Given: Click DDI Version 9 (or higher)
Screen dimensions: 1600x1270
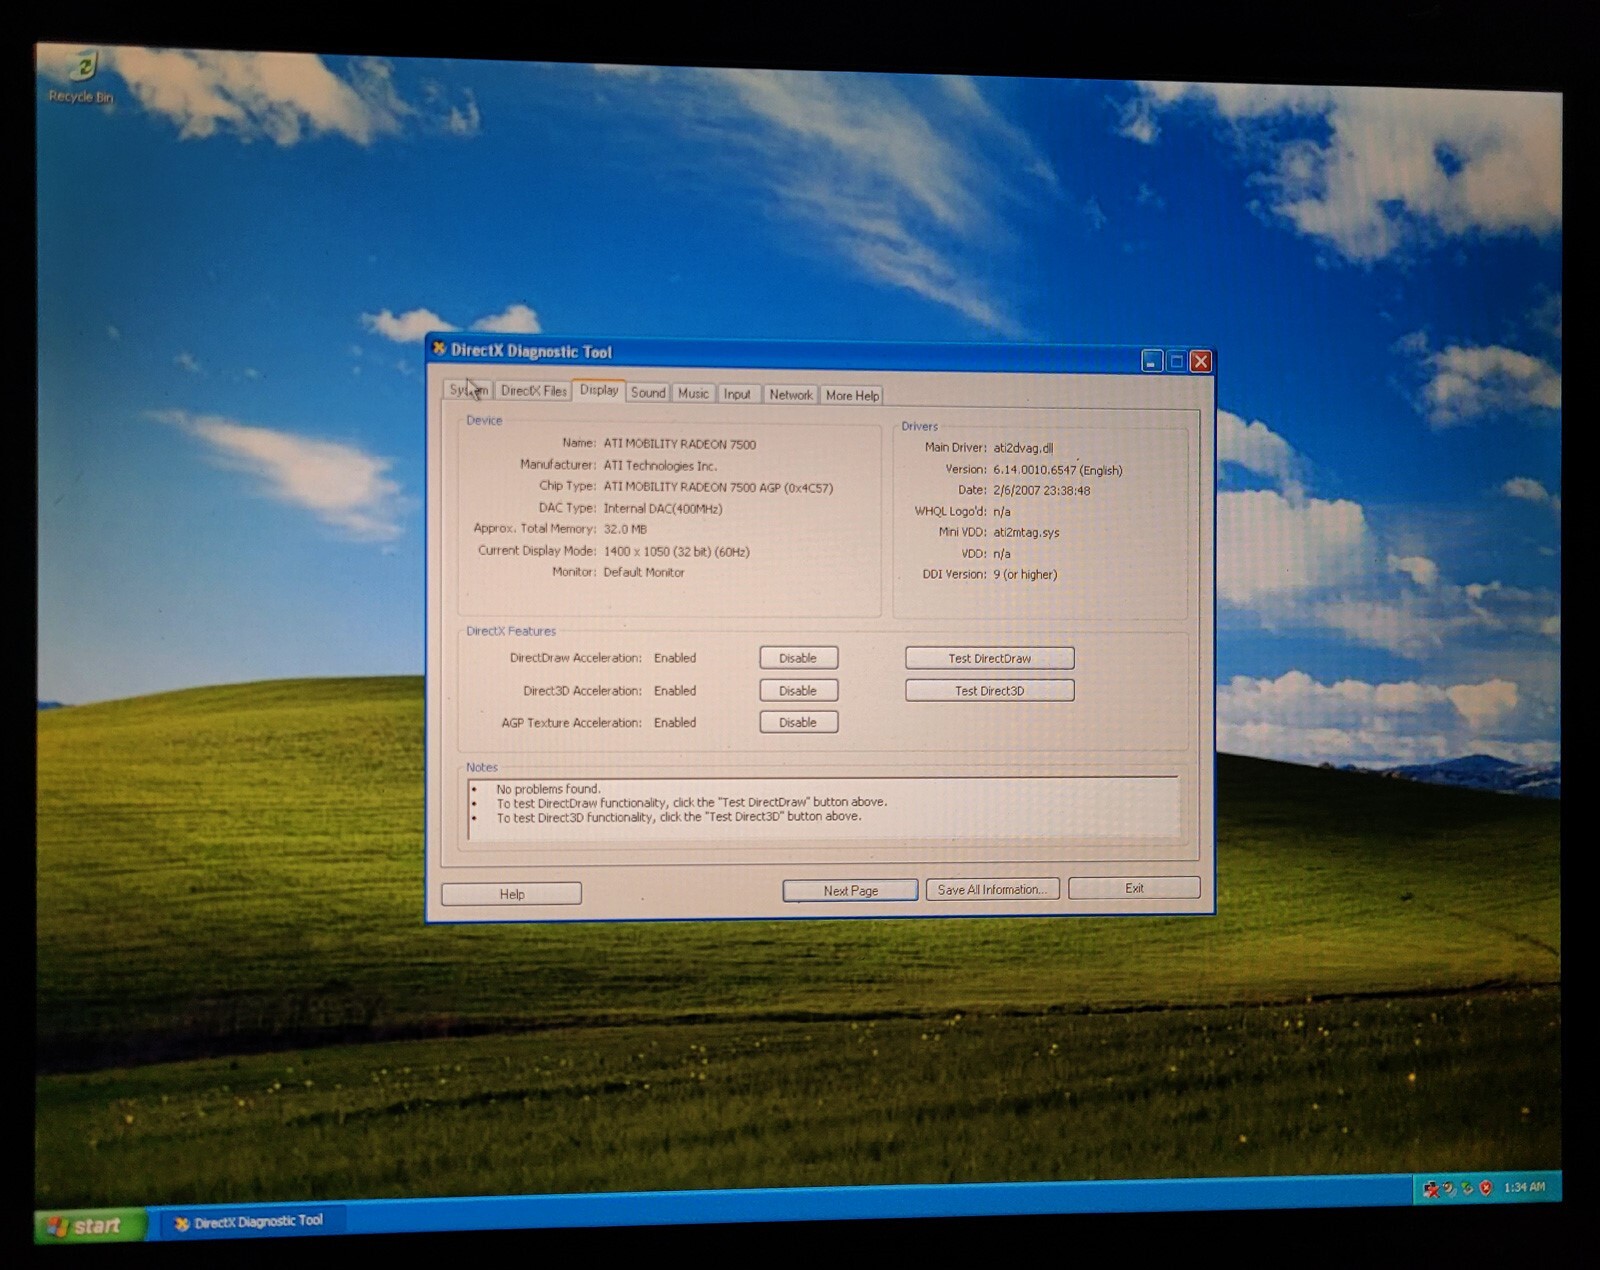Looking at the screenshot, I should (1025, 574).
